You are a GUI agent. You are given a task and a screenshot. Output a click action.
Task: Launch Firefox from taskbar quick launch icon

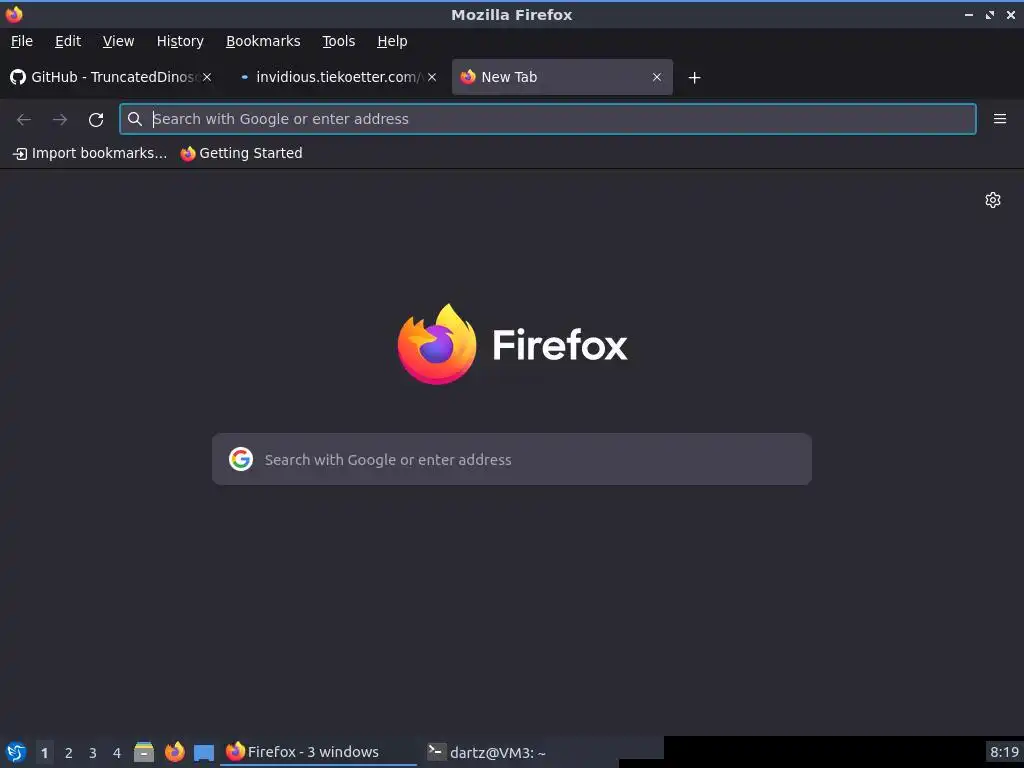tap(174, 752)
